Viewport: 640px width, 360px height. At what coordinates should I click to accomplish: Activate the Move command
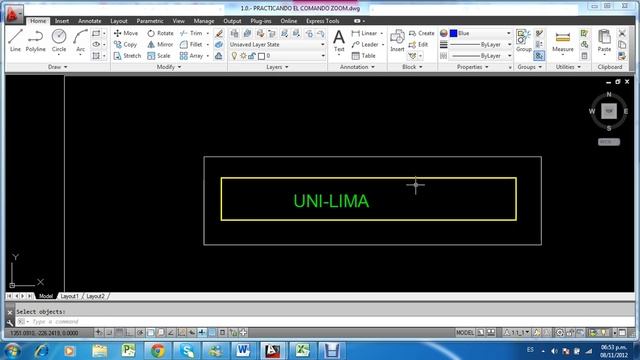tap(126, 33)
